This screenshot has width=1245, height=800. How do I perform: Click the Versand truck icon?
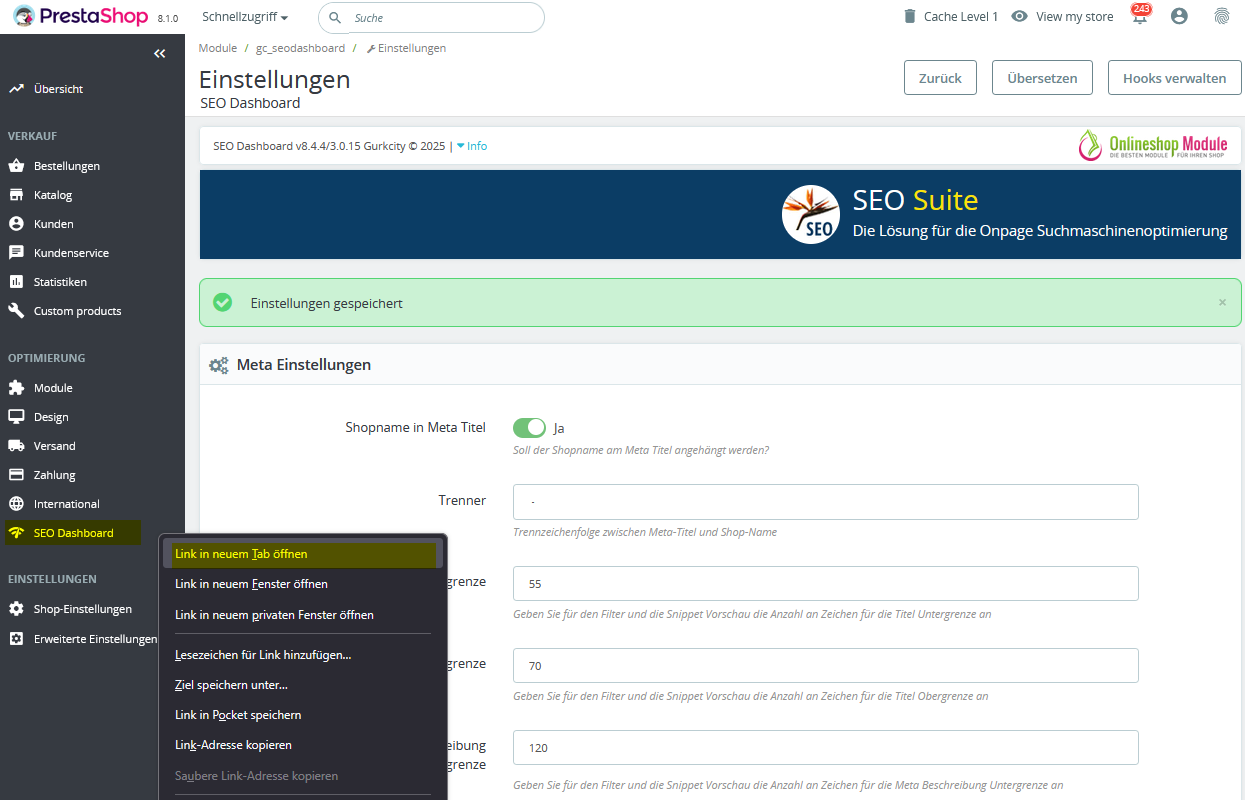(x=16, y=446)
